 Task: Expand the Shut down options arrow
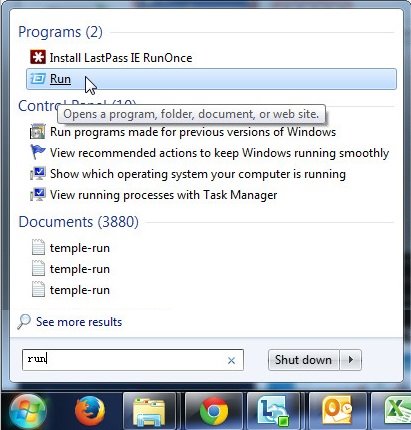[350, 360]
